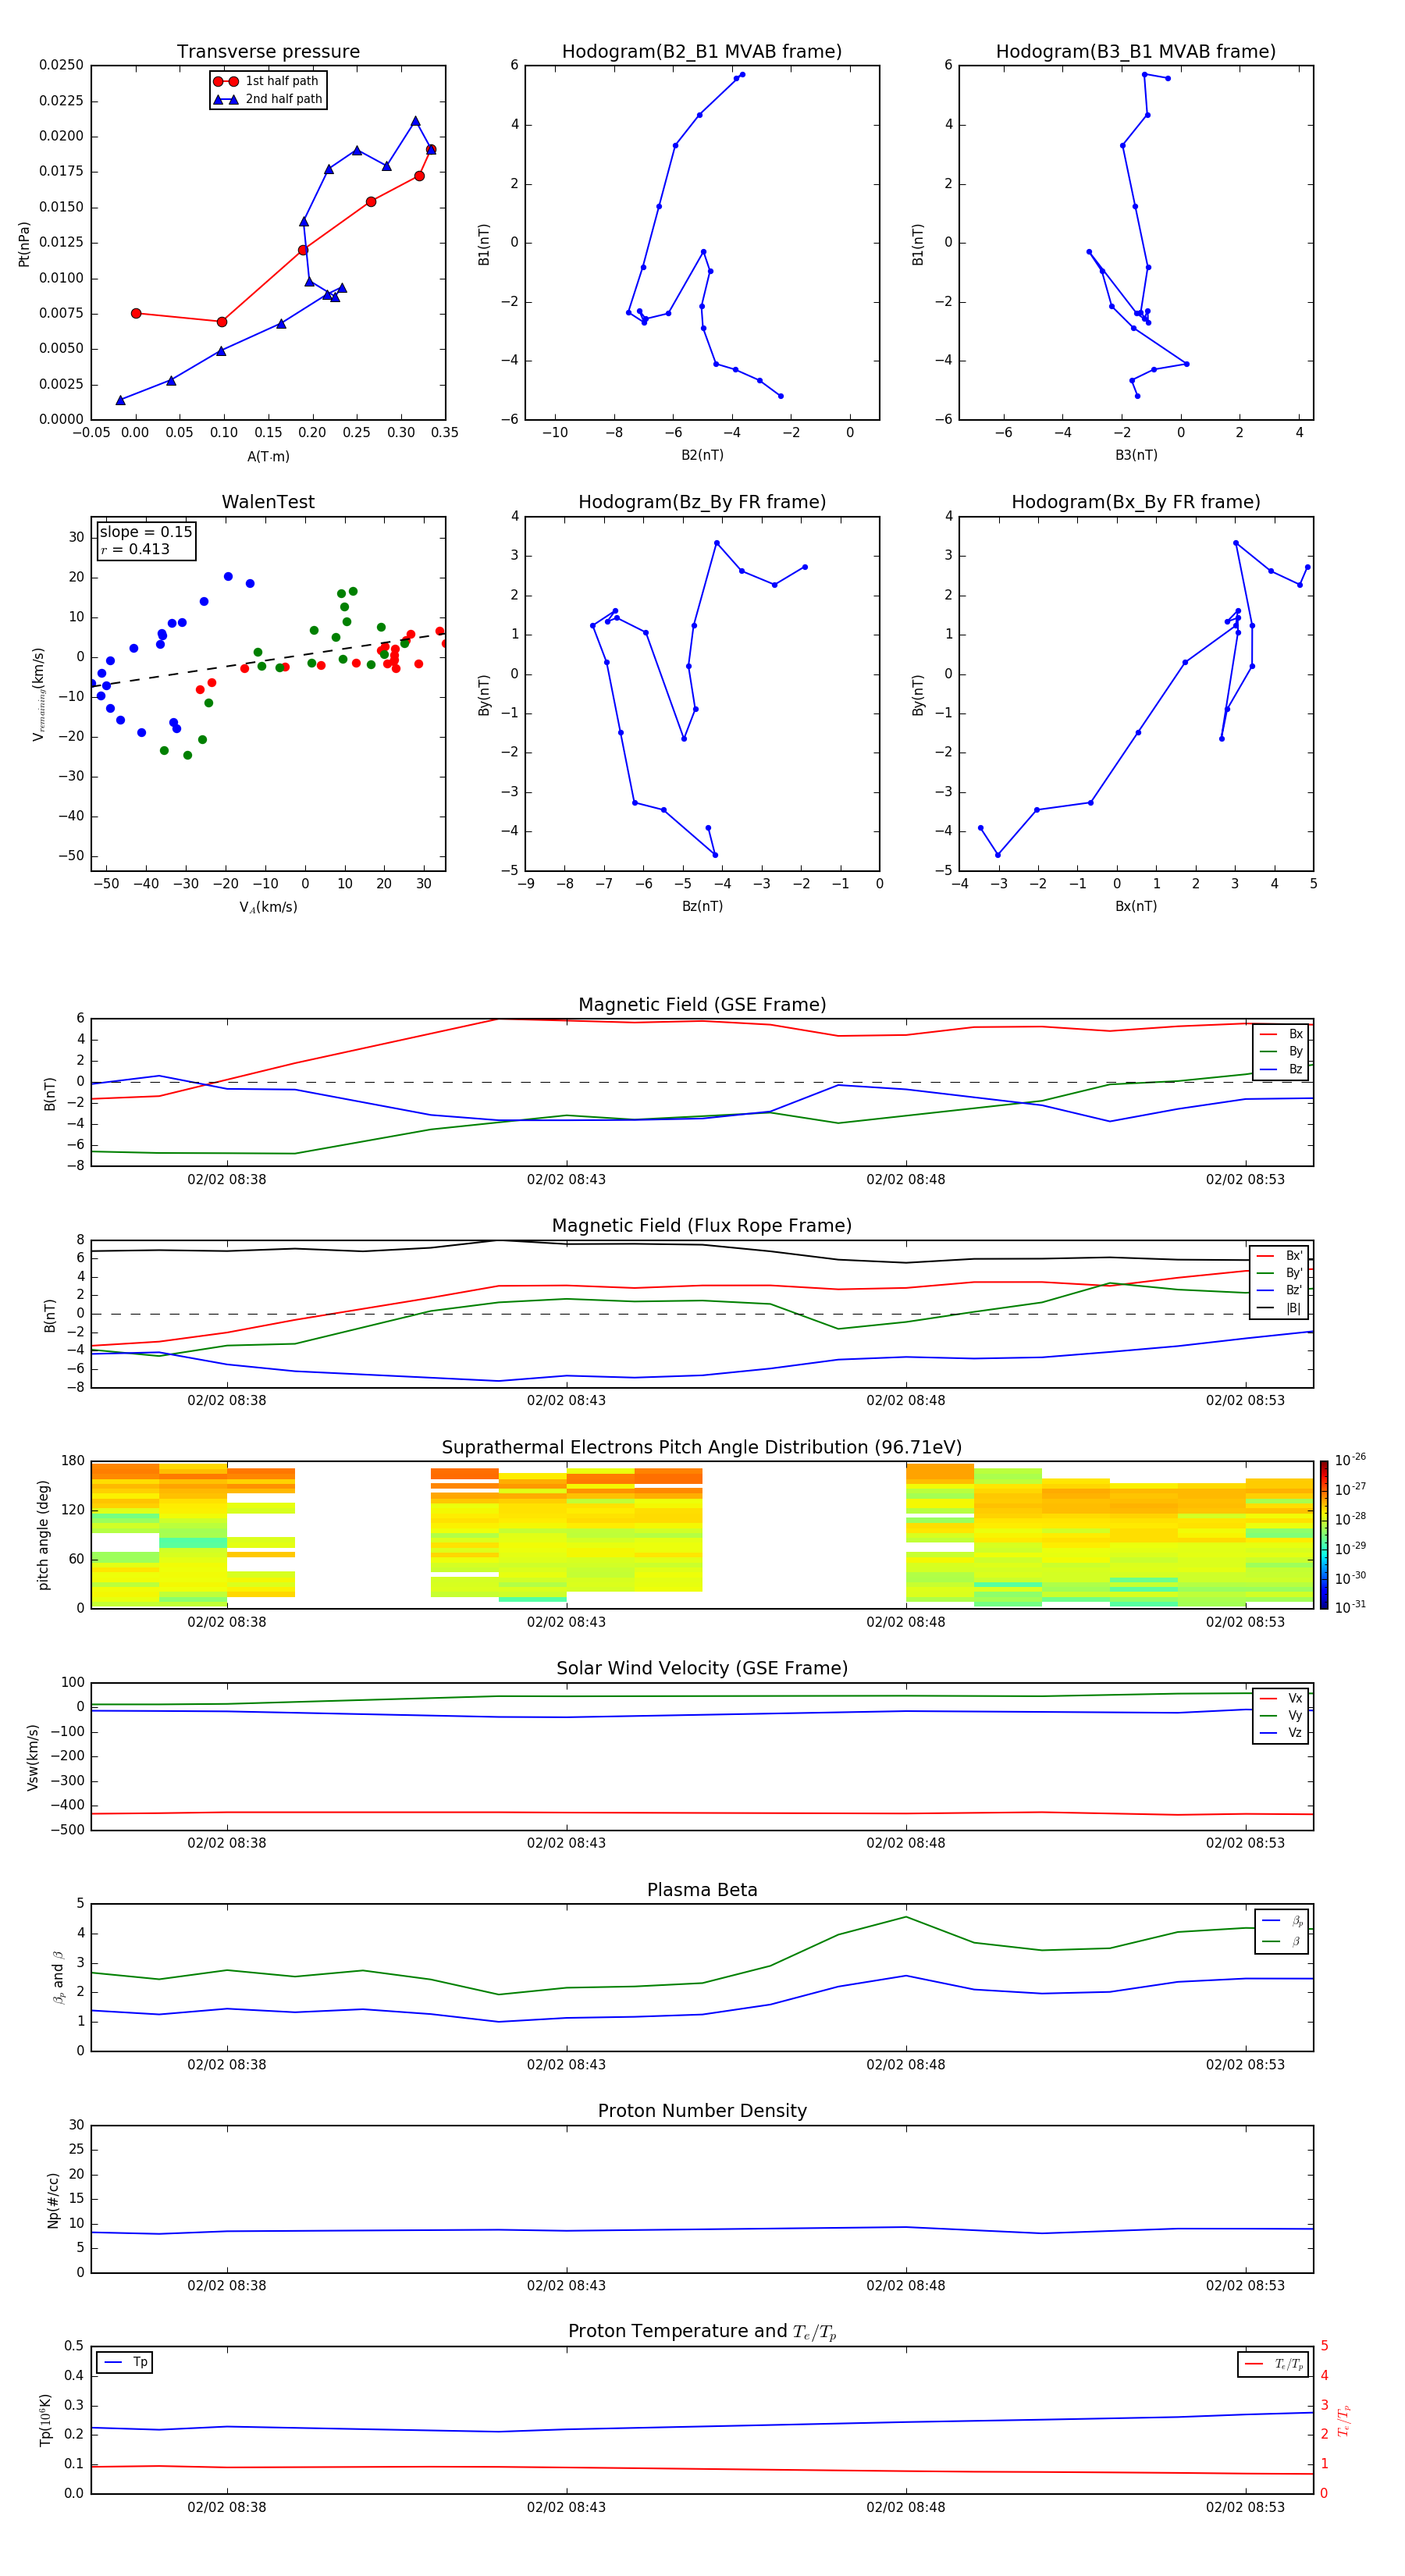Click the "02/02 08:48" tick under Proton Number Density

(906, 2285)
